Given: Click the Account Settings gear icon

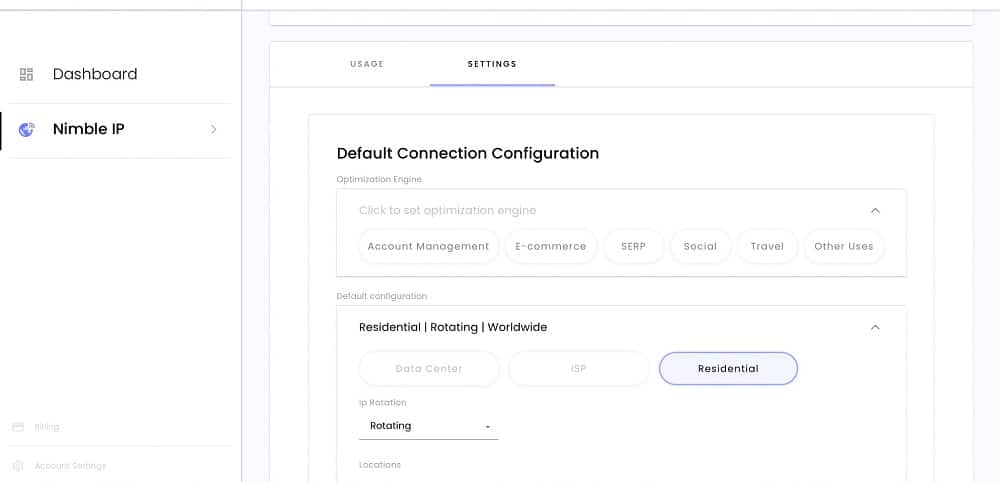Looking at the screenshot, I should pyautogui.click(x=18, y=466).
